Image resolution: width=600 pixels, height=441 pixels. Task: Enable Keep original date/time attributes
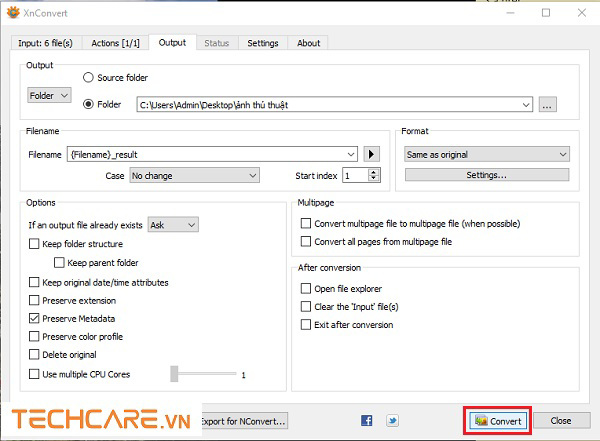34,283
